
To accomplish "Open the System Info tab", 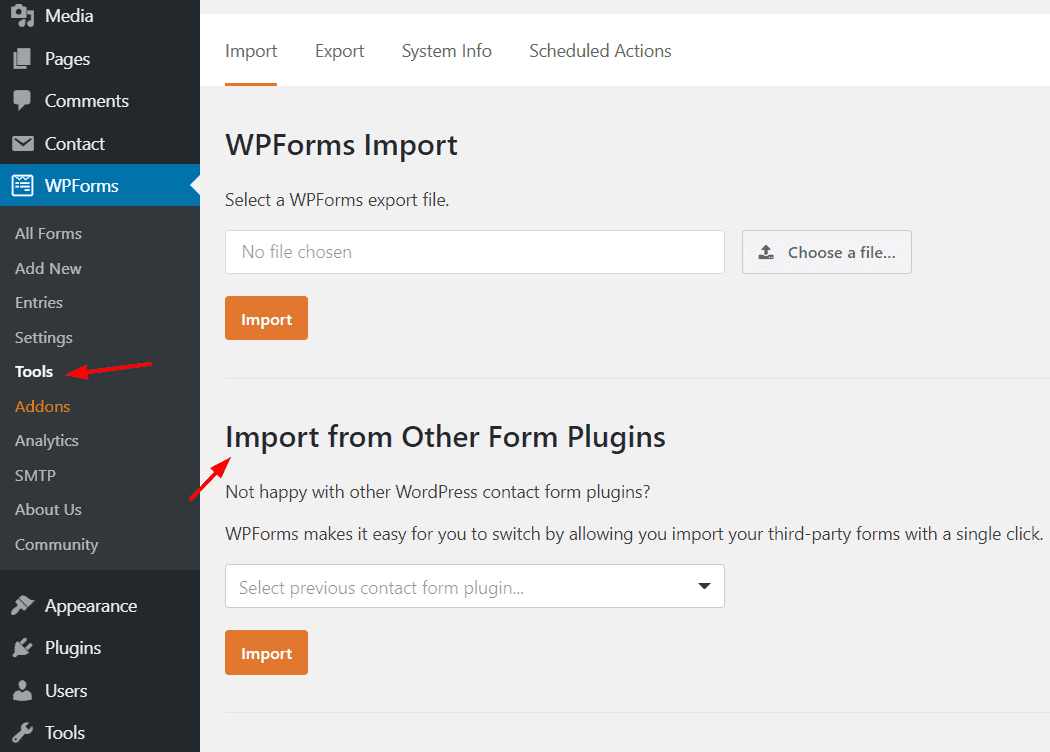I will 447,51.
